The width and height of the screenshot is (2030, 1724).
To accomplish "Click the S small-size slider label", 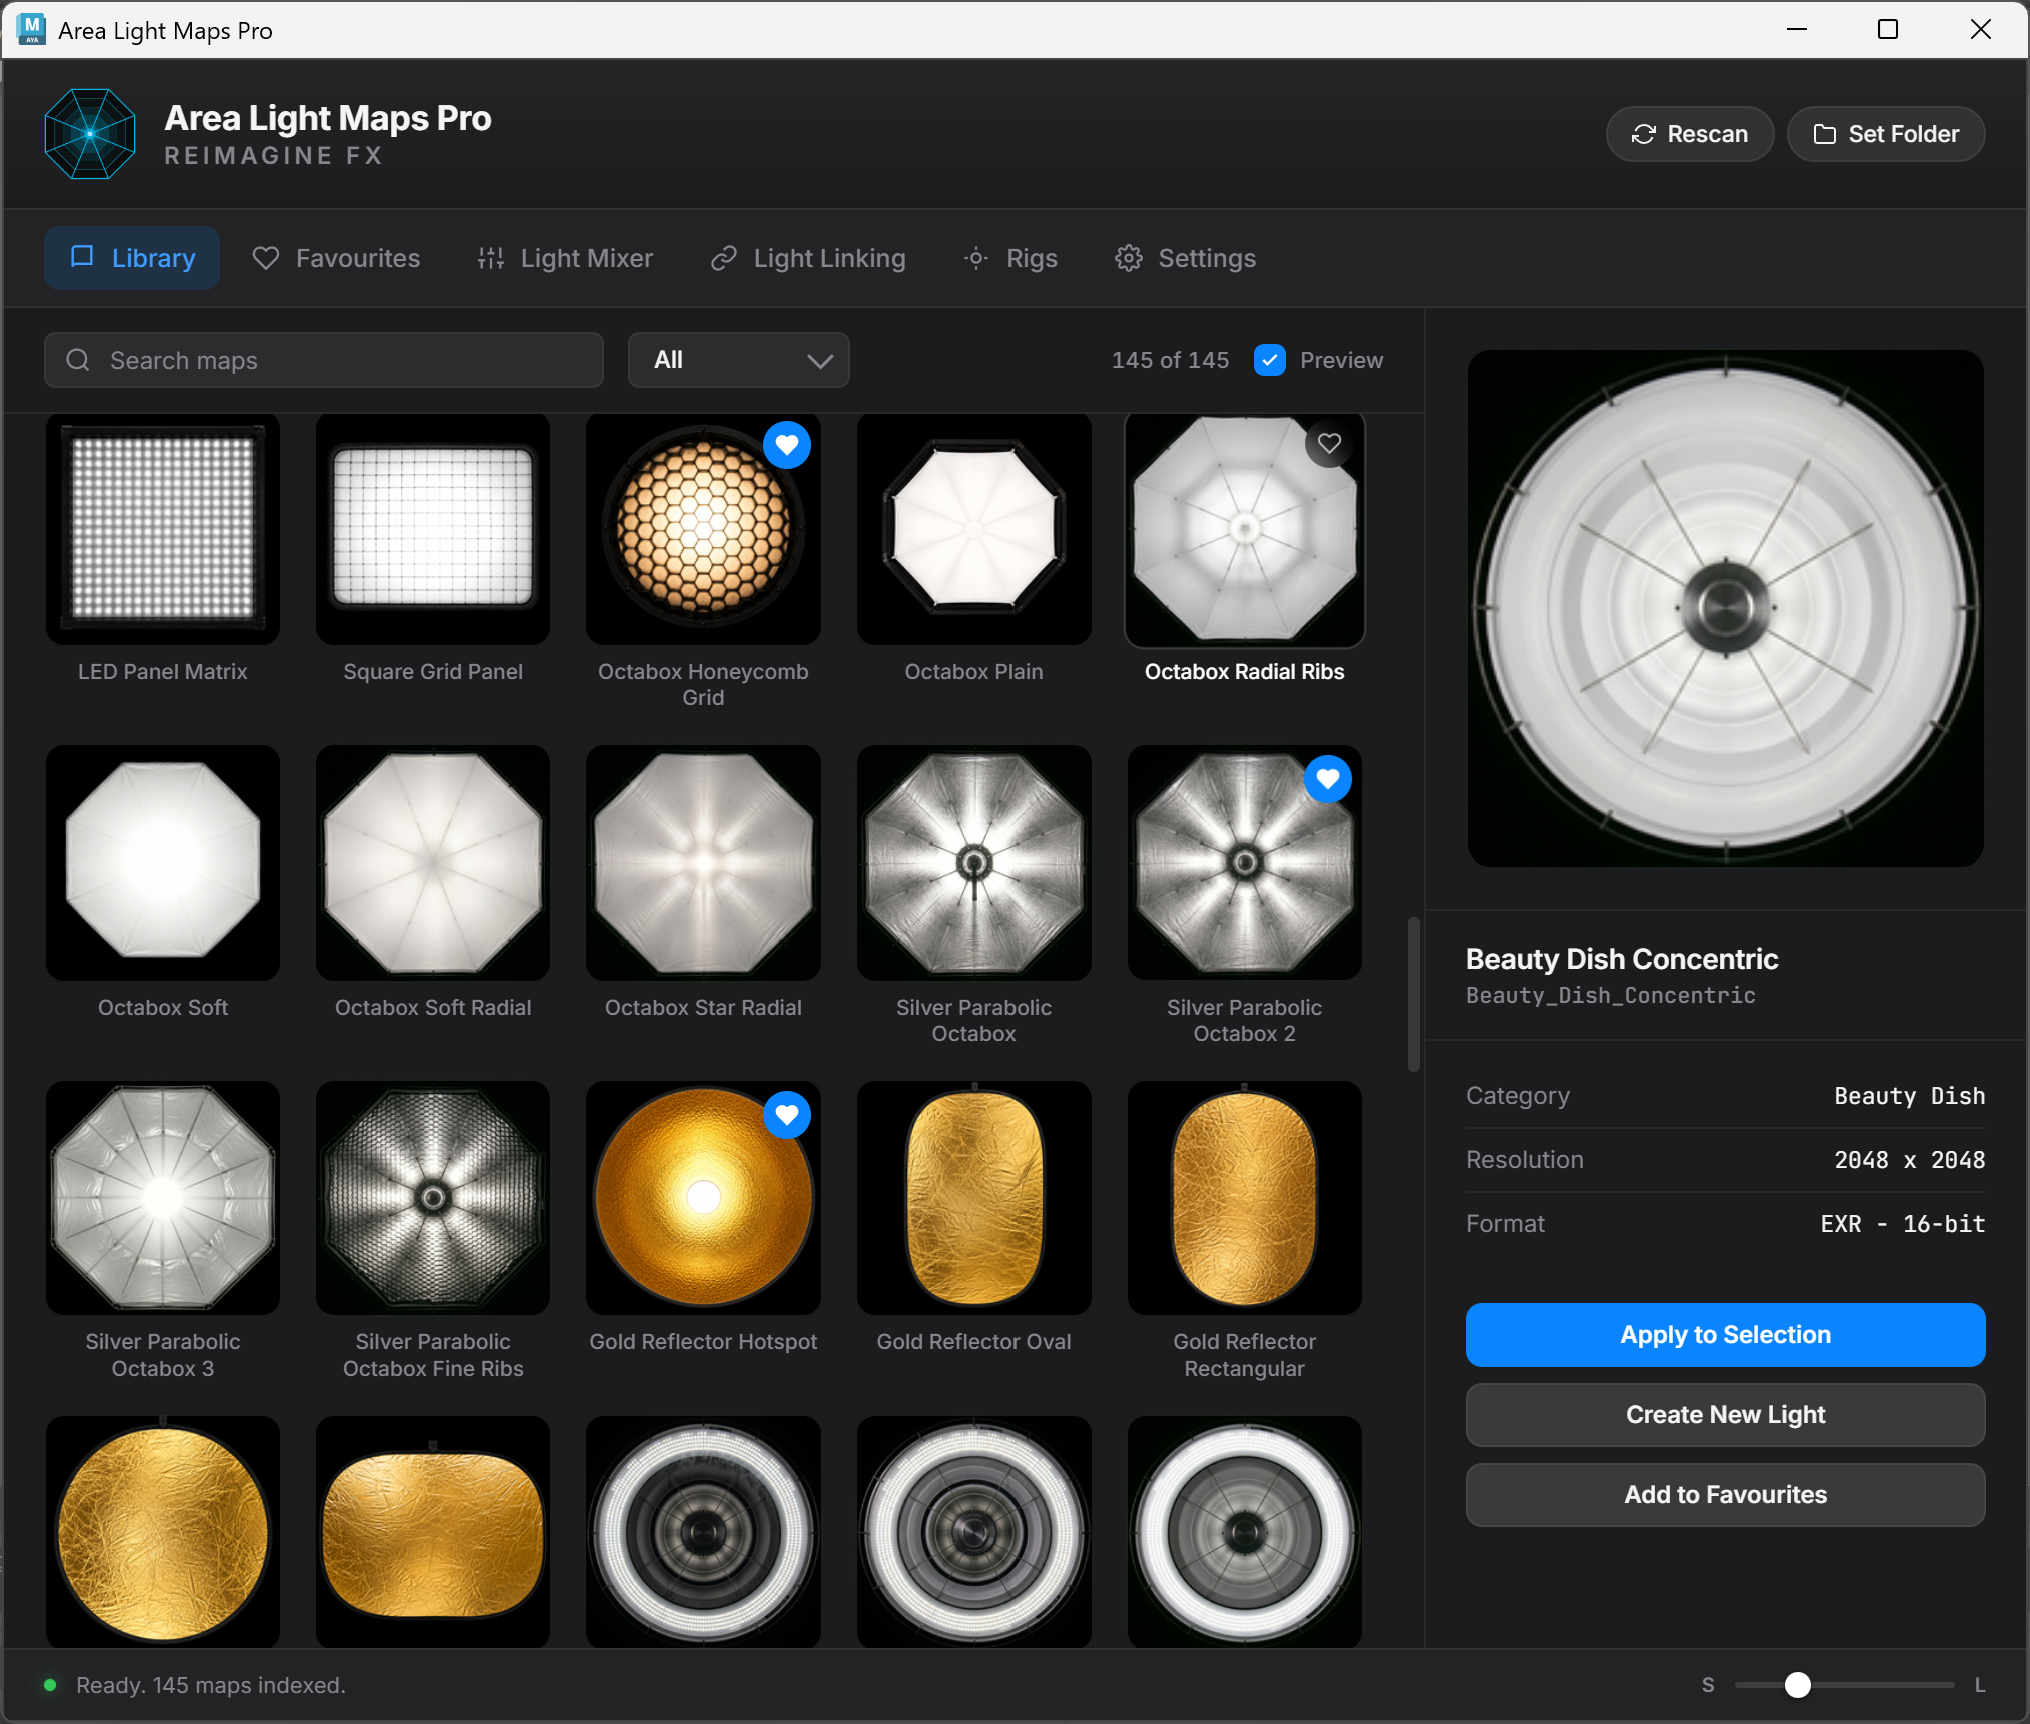I will 1708,1685.
